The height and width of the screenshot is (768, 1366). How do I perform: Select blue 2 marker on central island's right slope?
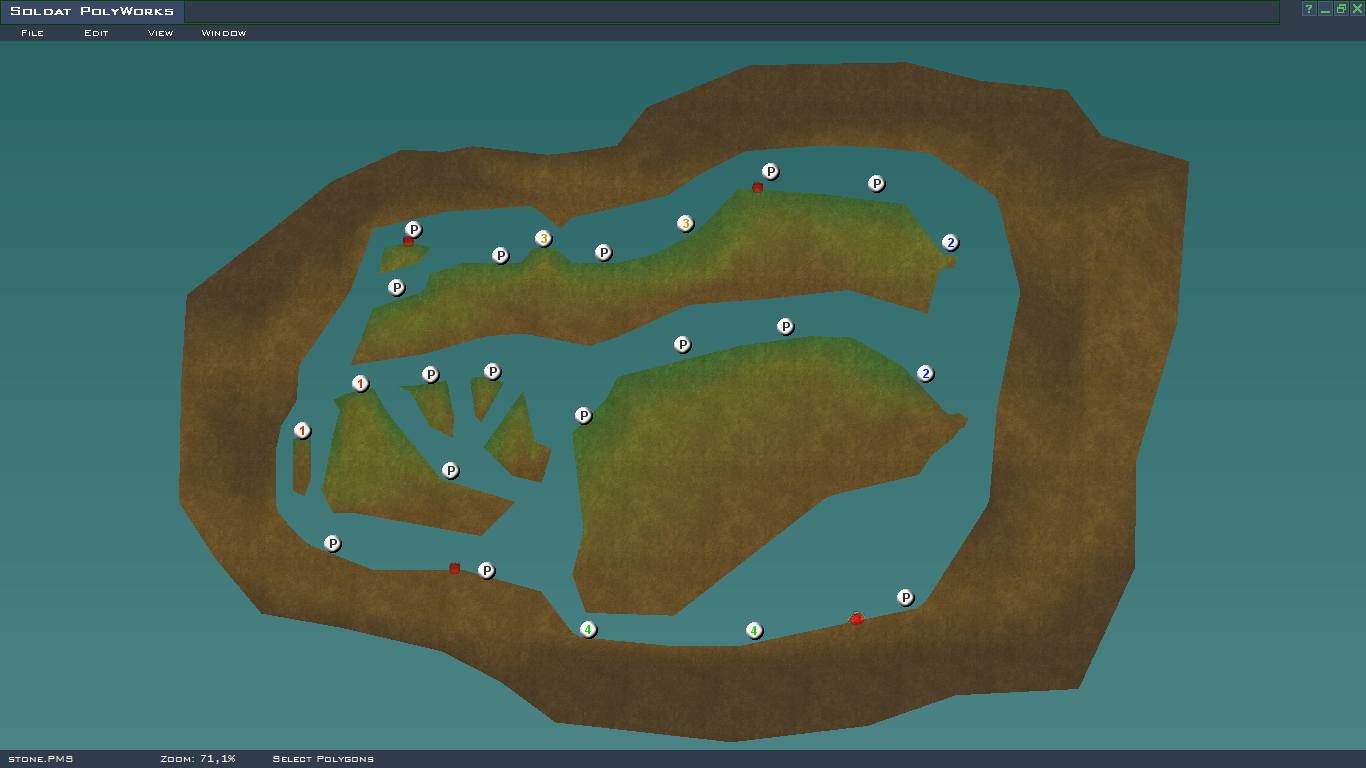(926, 374)
